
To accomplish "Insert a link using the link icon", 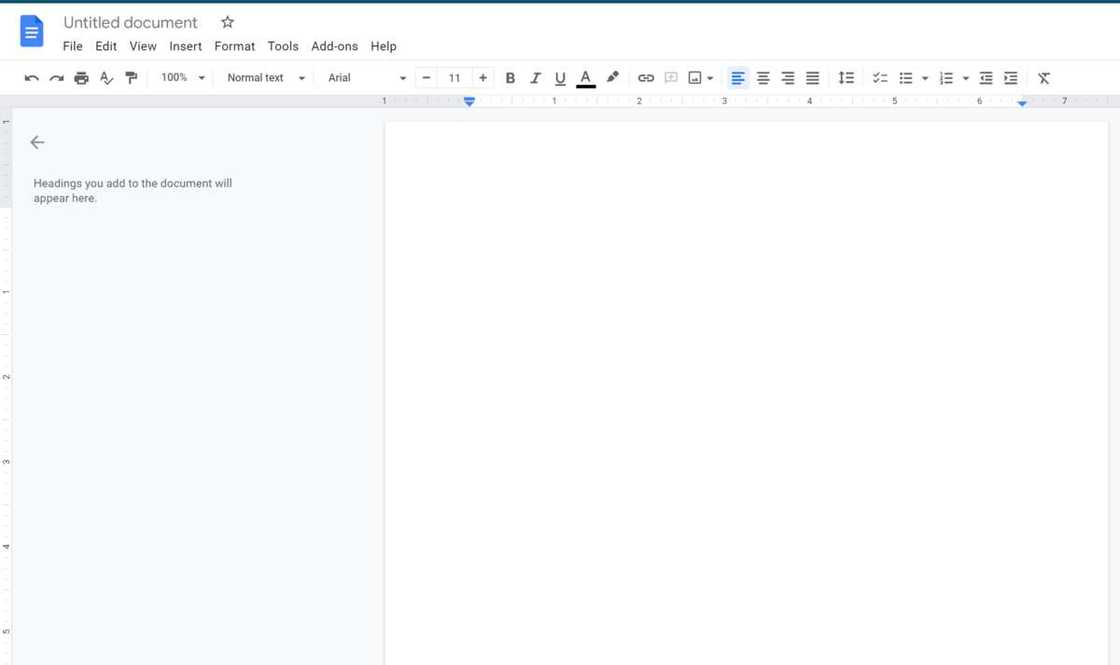I will pyautogui.click(x=646, y=78).
